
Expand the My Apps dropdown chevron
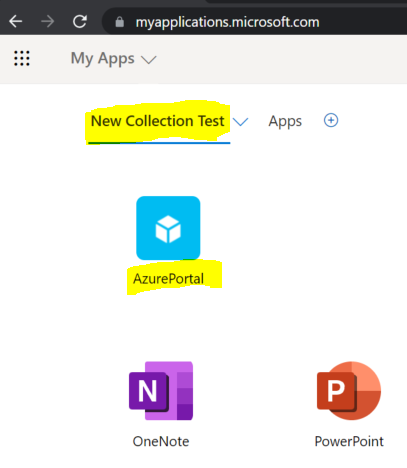tap(149, 60)
